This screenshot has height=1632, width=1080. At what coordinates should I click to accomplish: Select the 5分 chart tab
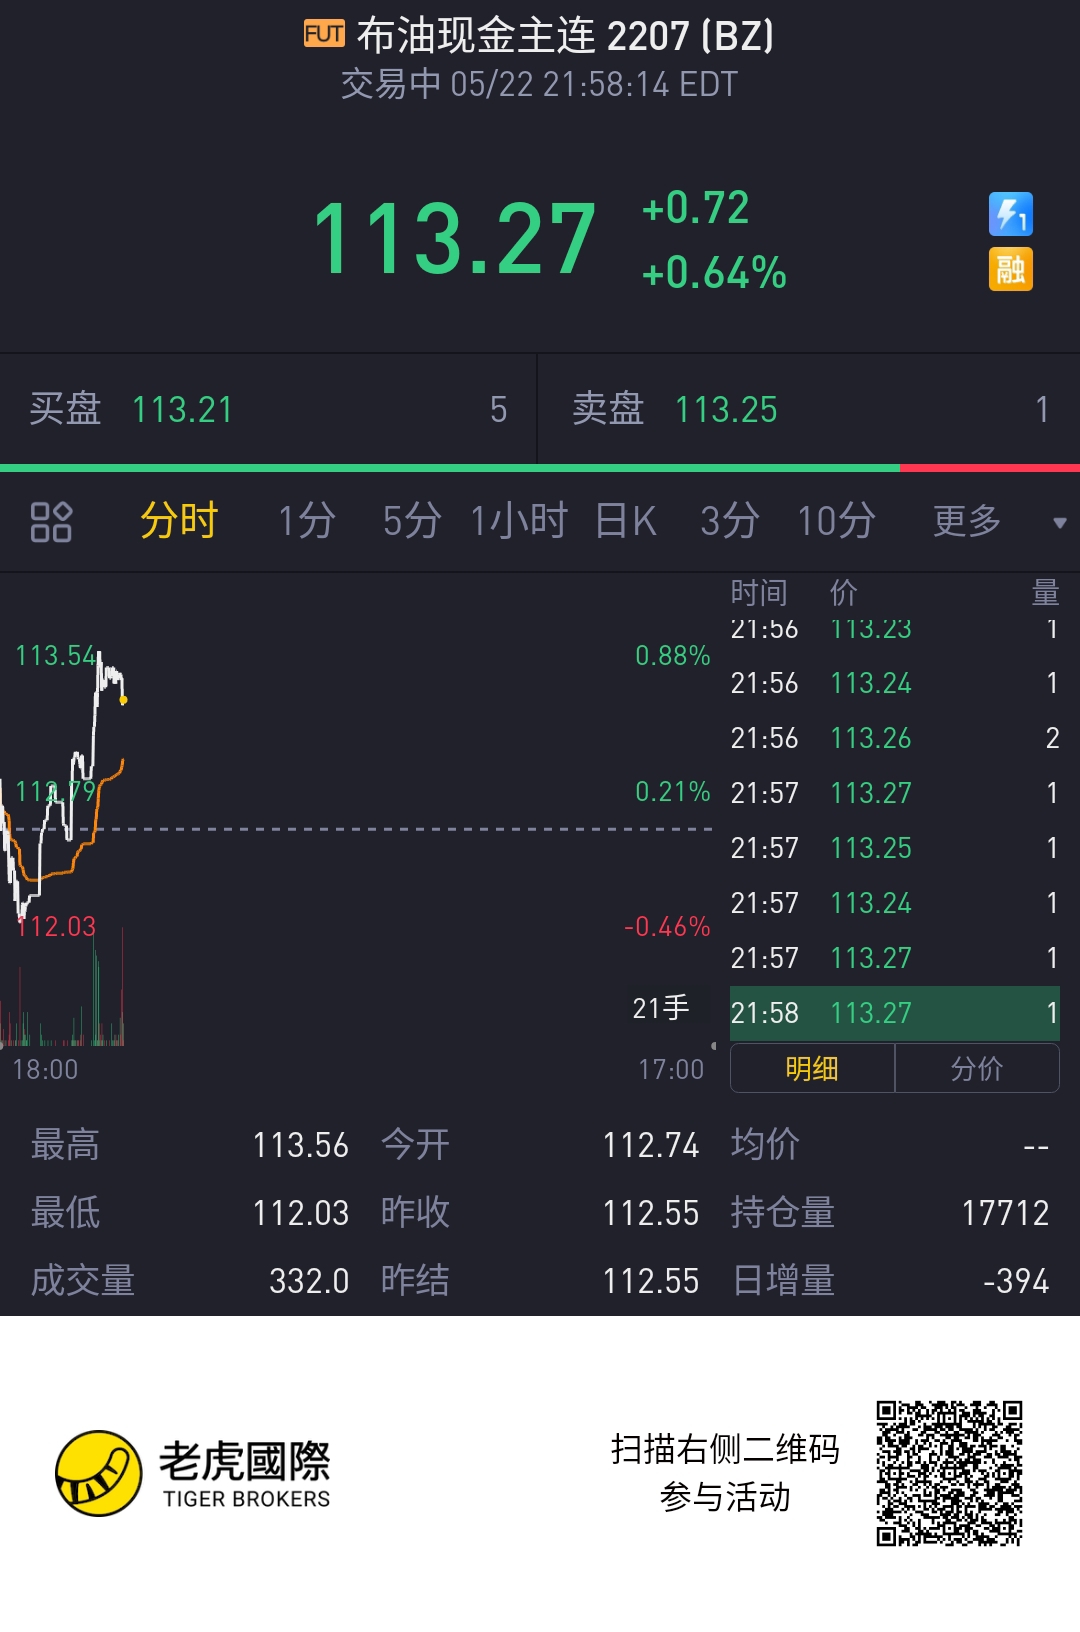pyautogui.click(x=411, y=522)
